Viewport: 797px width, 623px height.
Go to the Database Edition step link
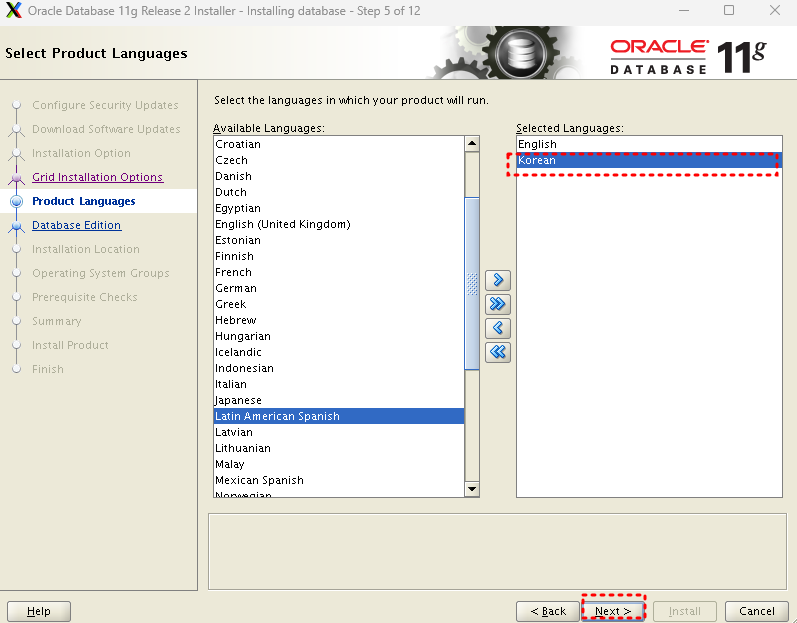pos(77,225)
